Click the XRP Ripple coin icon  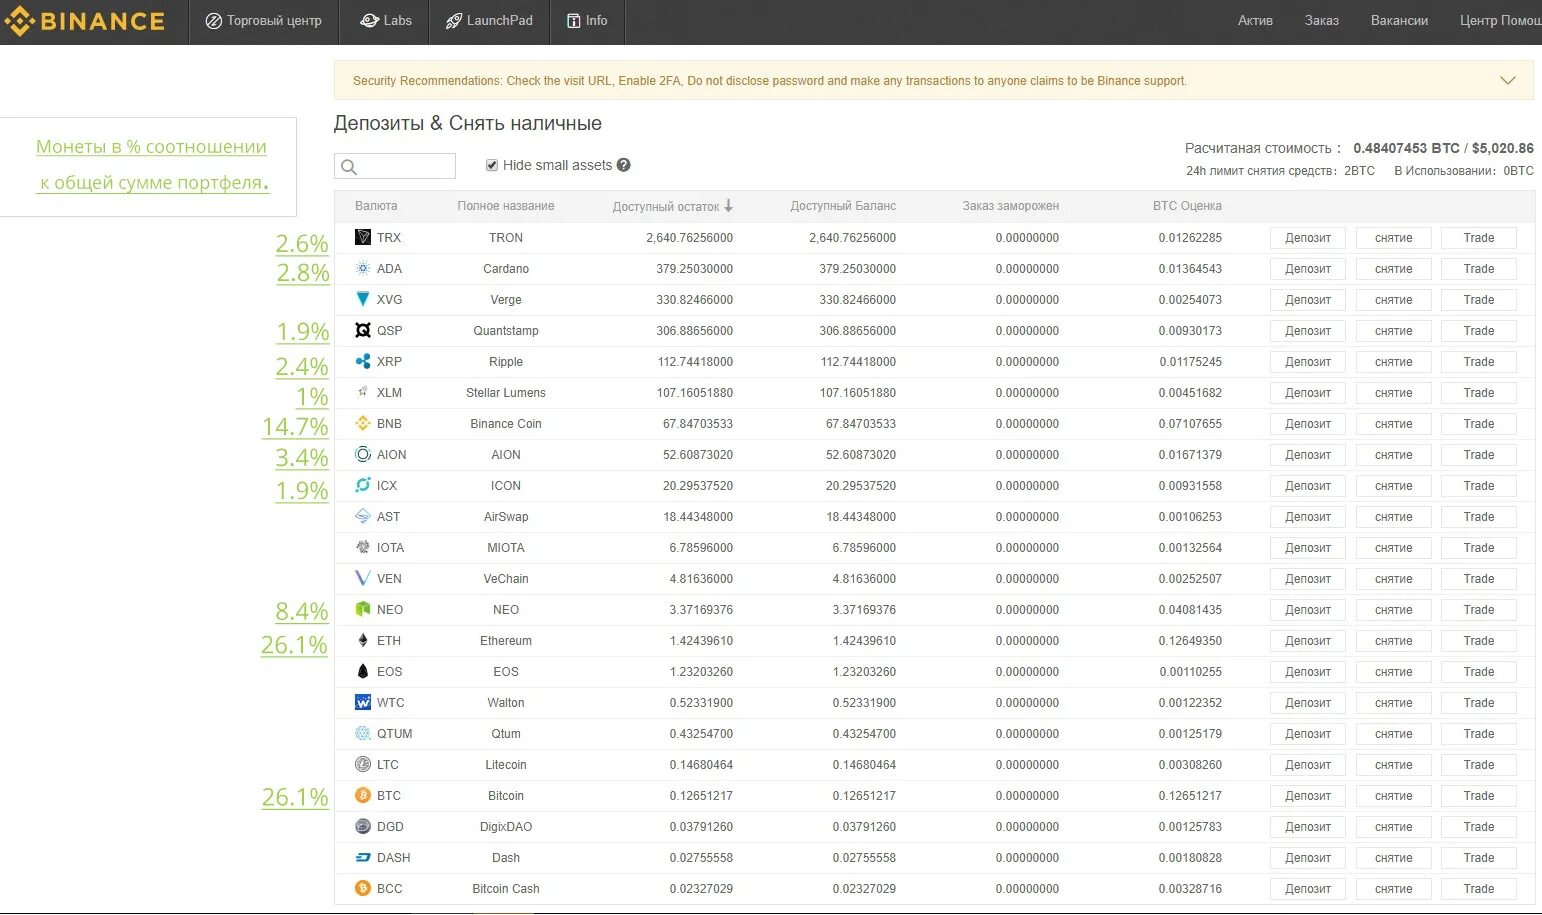[x=363, y=362]
